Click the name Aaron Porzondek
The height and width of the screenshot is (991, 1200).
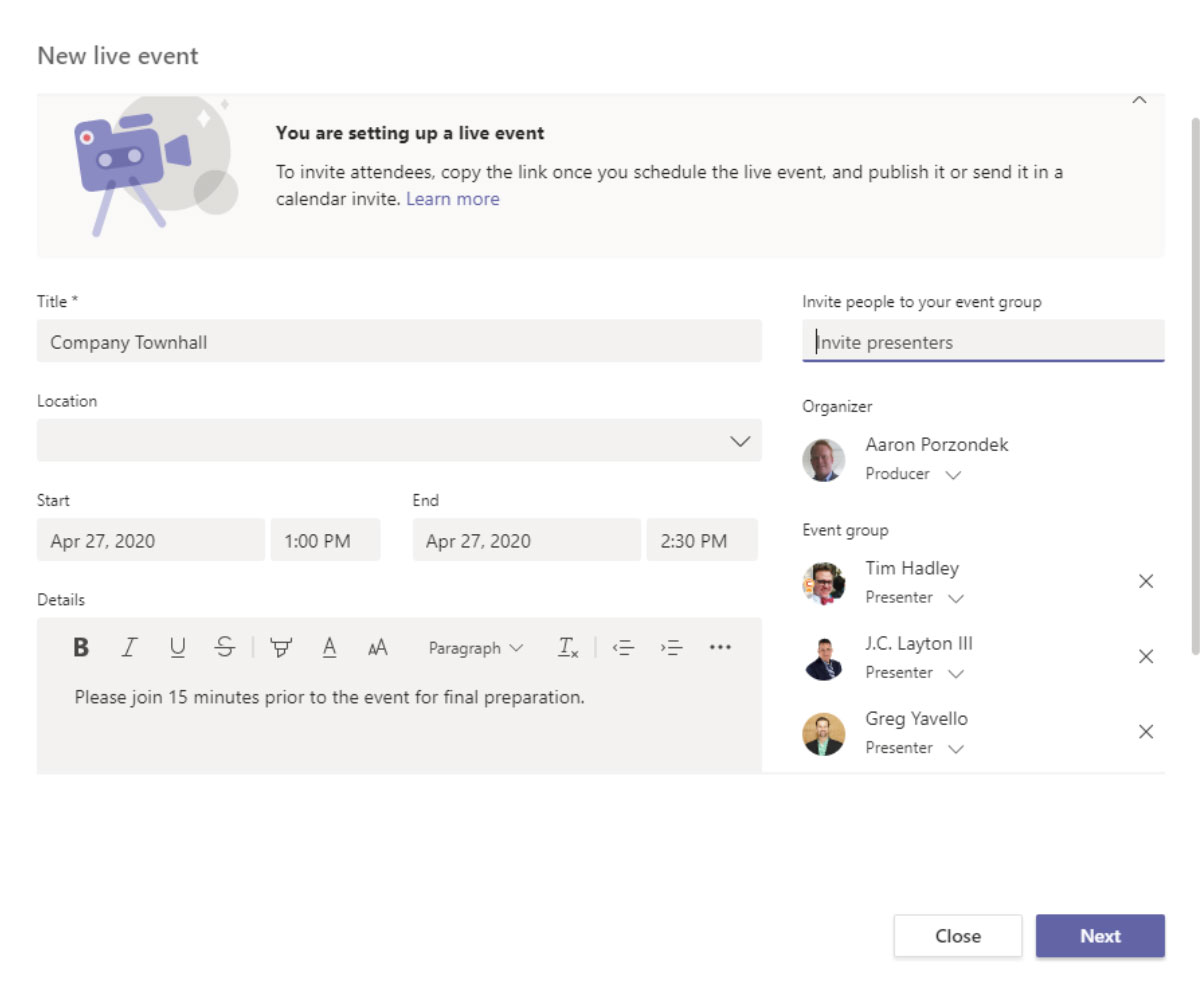[x=937, y=445]
